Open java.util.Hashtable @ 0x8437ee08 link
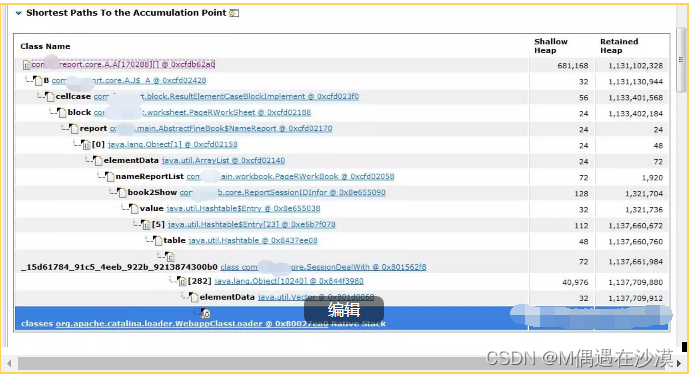689x377 pixels. click(x=253, y=241)
